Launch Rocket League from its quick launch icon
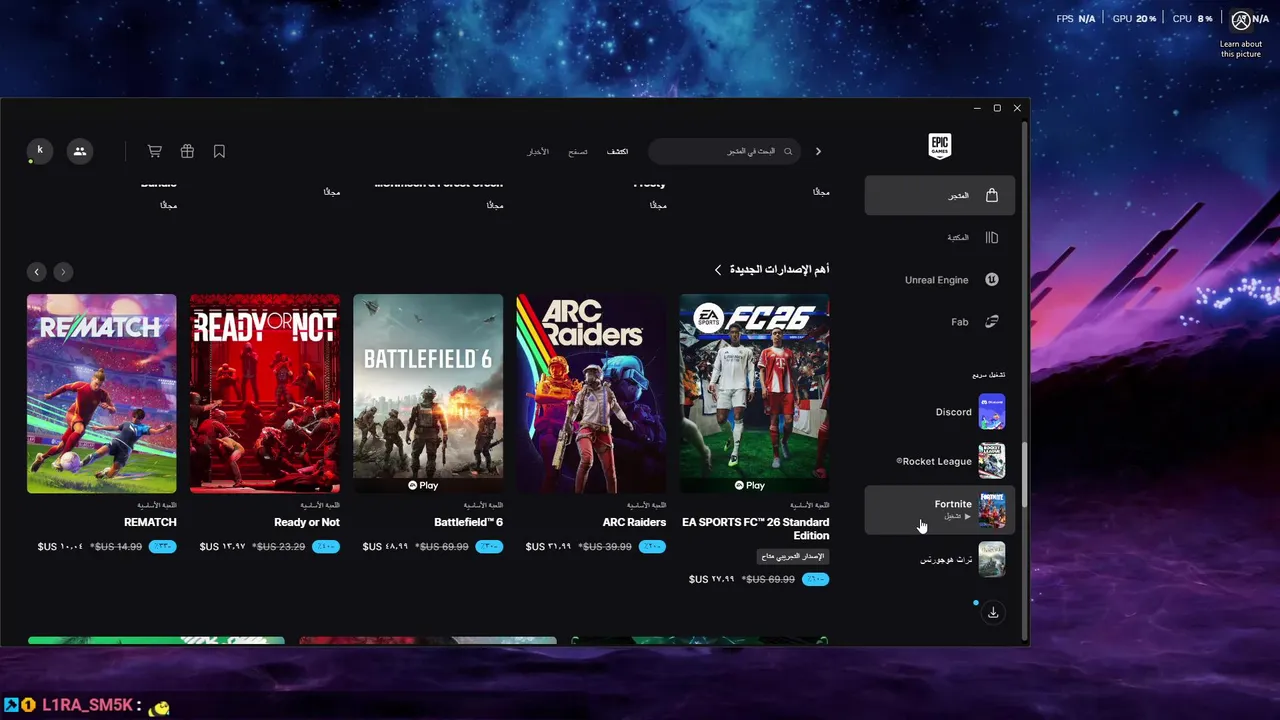 pyautogui.click(x=992, y=461)
